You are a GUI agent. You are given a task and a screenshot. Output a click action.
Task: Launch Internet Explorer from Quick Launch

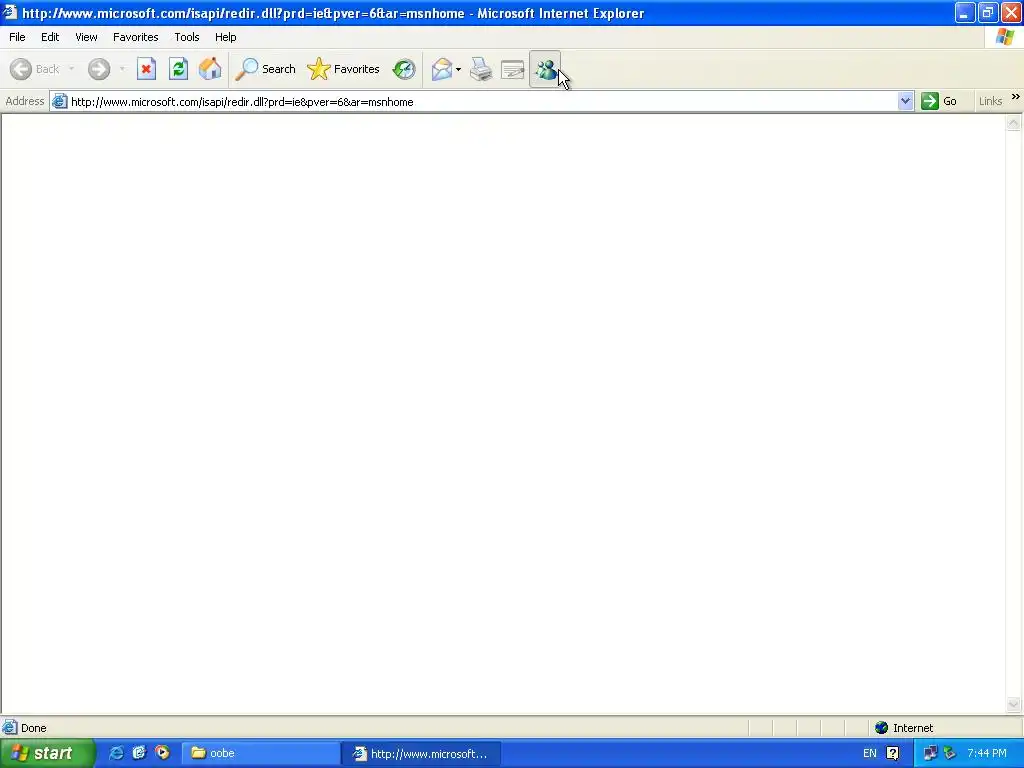tap(116, 753)
